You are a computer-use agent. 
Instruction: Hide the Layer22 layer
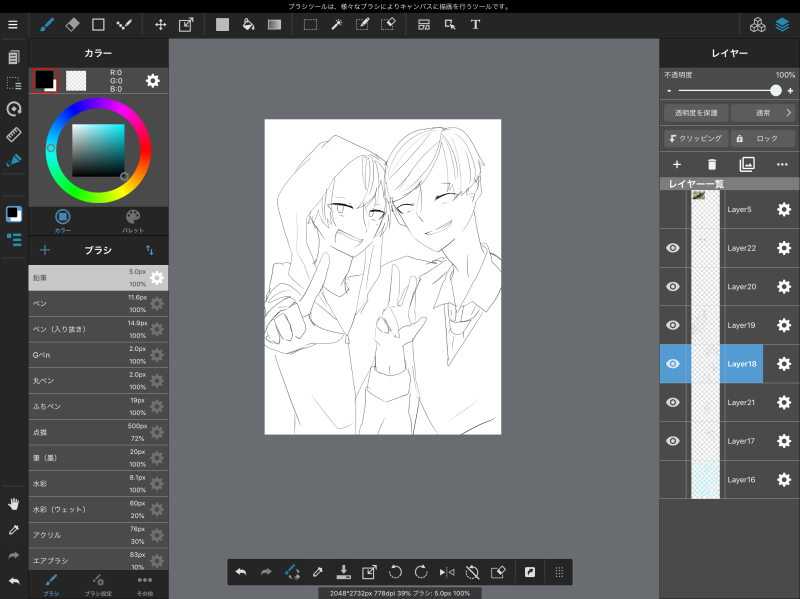tap(673, 248)
